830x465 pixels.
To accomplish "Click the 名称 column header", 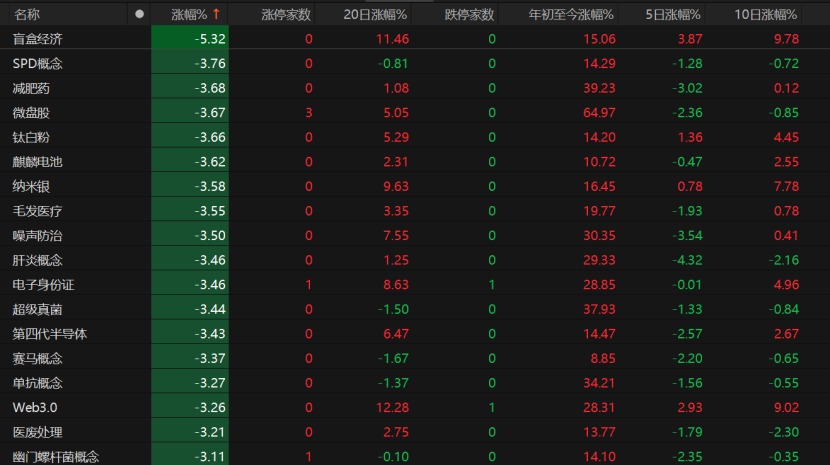I will pos(27,15).
